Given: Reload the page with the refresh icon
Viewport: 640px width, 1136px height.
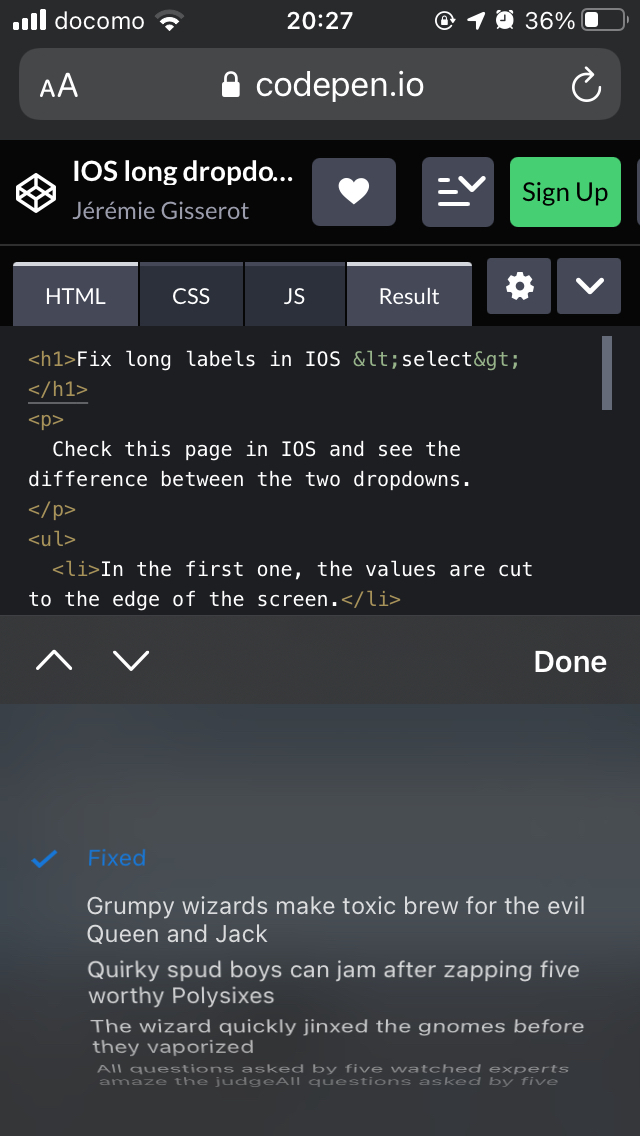Looking at the screenshot, I should [586, 85].
